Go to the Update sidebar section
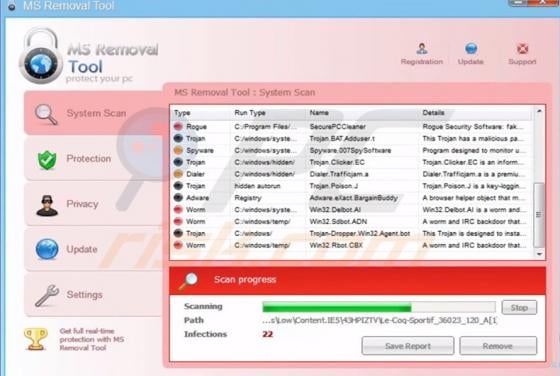Screen dimensions: 560x376 (94, 249)
